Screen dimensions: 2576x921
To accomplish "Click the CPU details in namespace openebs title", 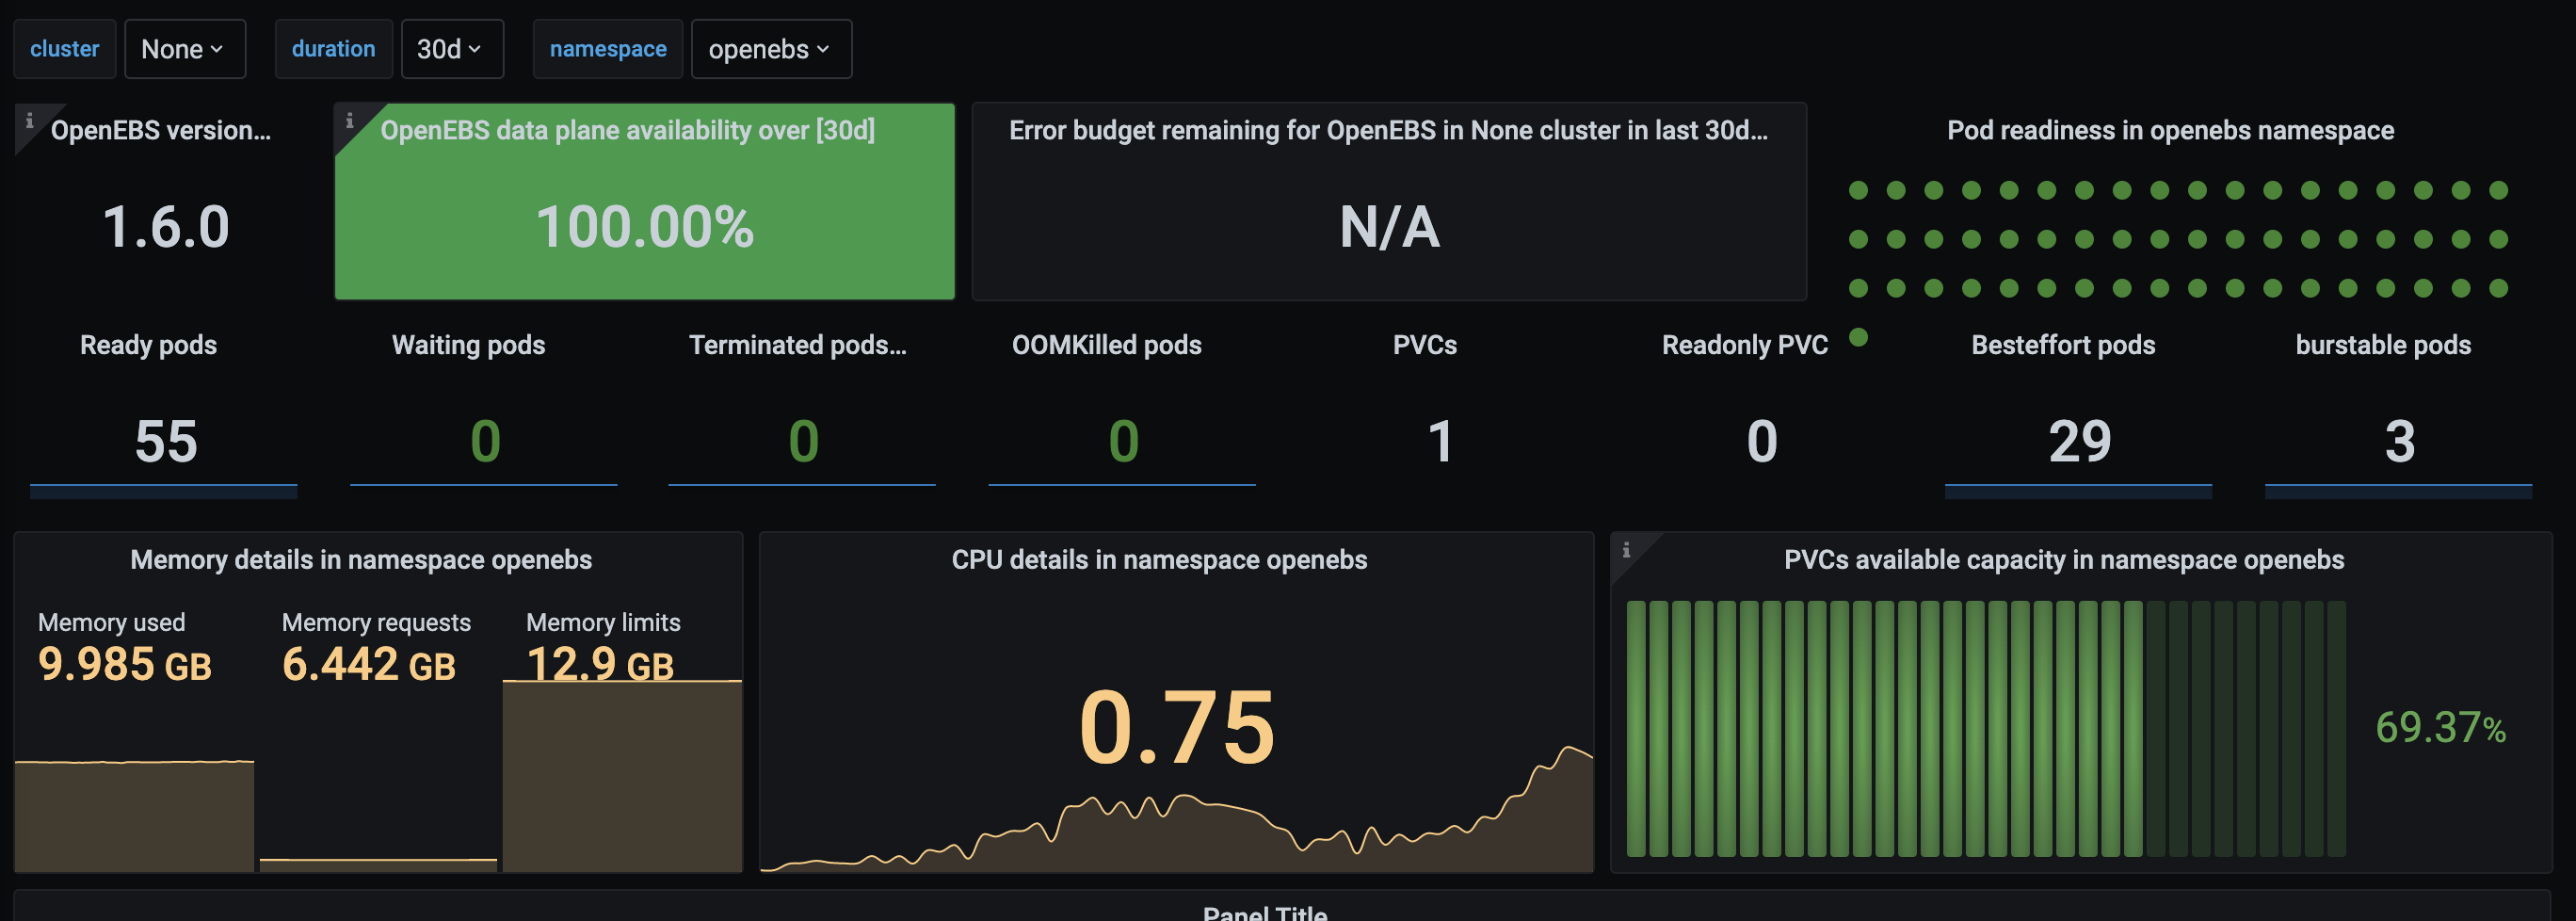I will [x=1159, y=560].
